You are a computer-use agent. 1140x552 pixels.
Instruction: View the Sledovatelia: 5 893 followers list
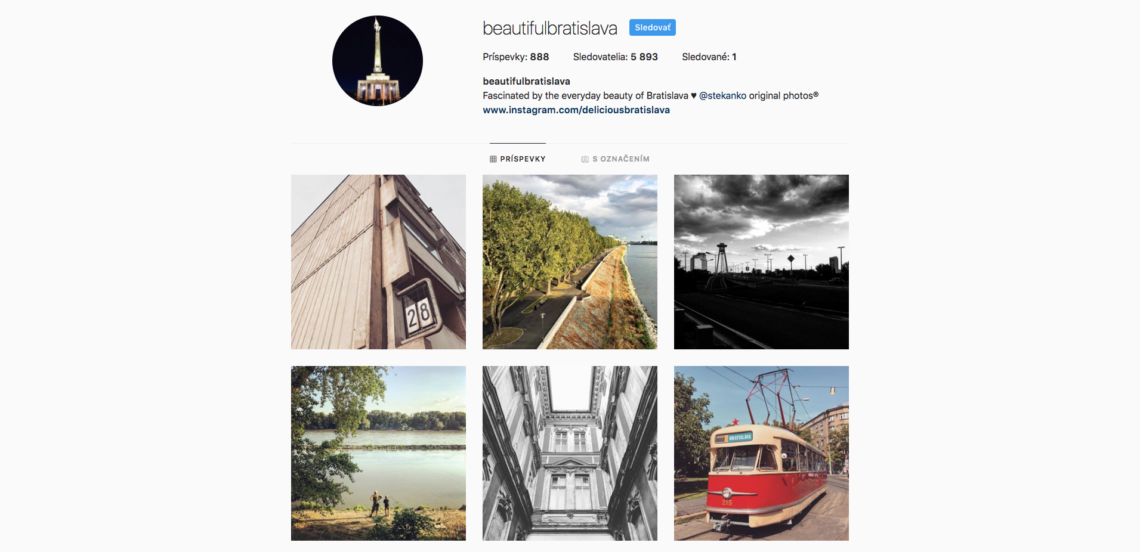coord(615,57)
